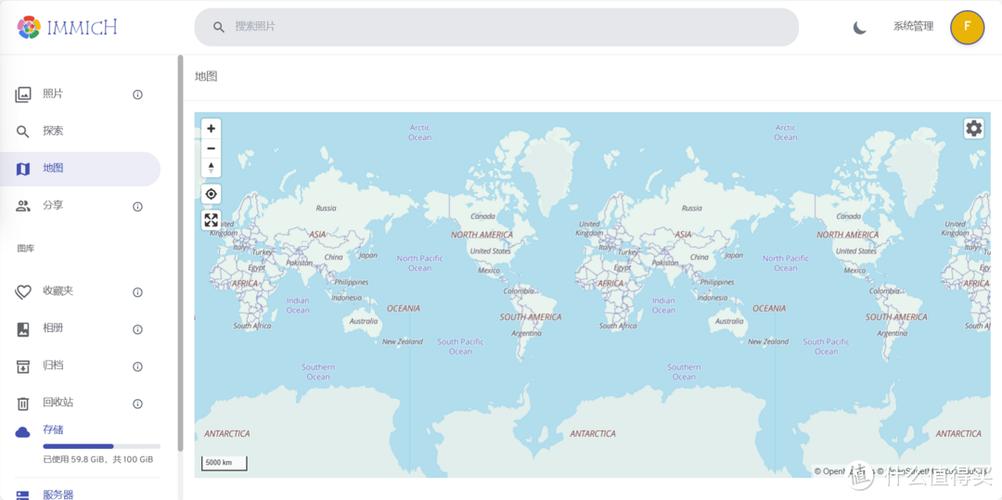The height and width of the screenshot is (500, 1002).
Task: Select 地图 sidebar item
Action: 80,169
